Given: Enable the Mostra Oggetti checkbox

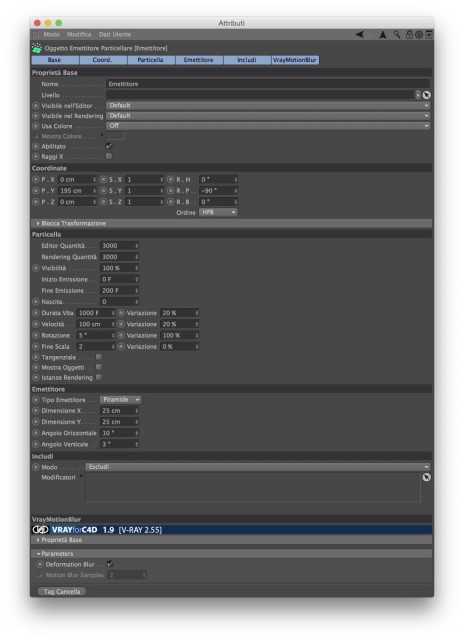Looking at the screenshot, I should 99,367.
